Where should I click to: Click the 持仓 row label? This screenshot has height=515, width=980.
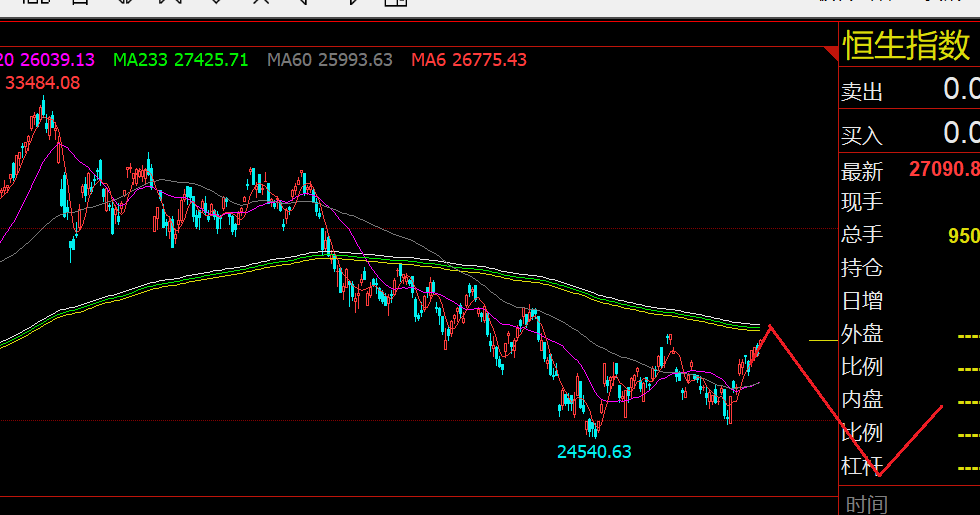pos(862,268)
